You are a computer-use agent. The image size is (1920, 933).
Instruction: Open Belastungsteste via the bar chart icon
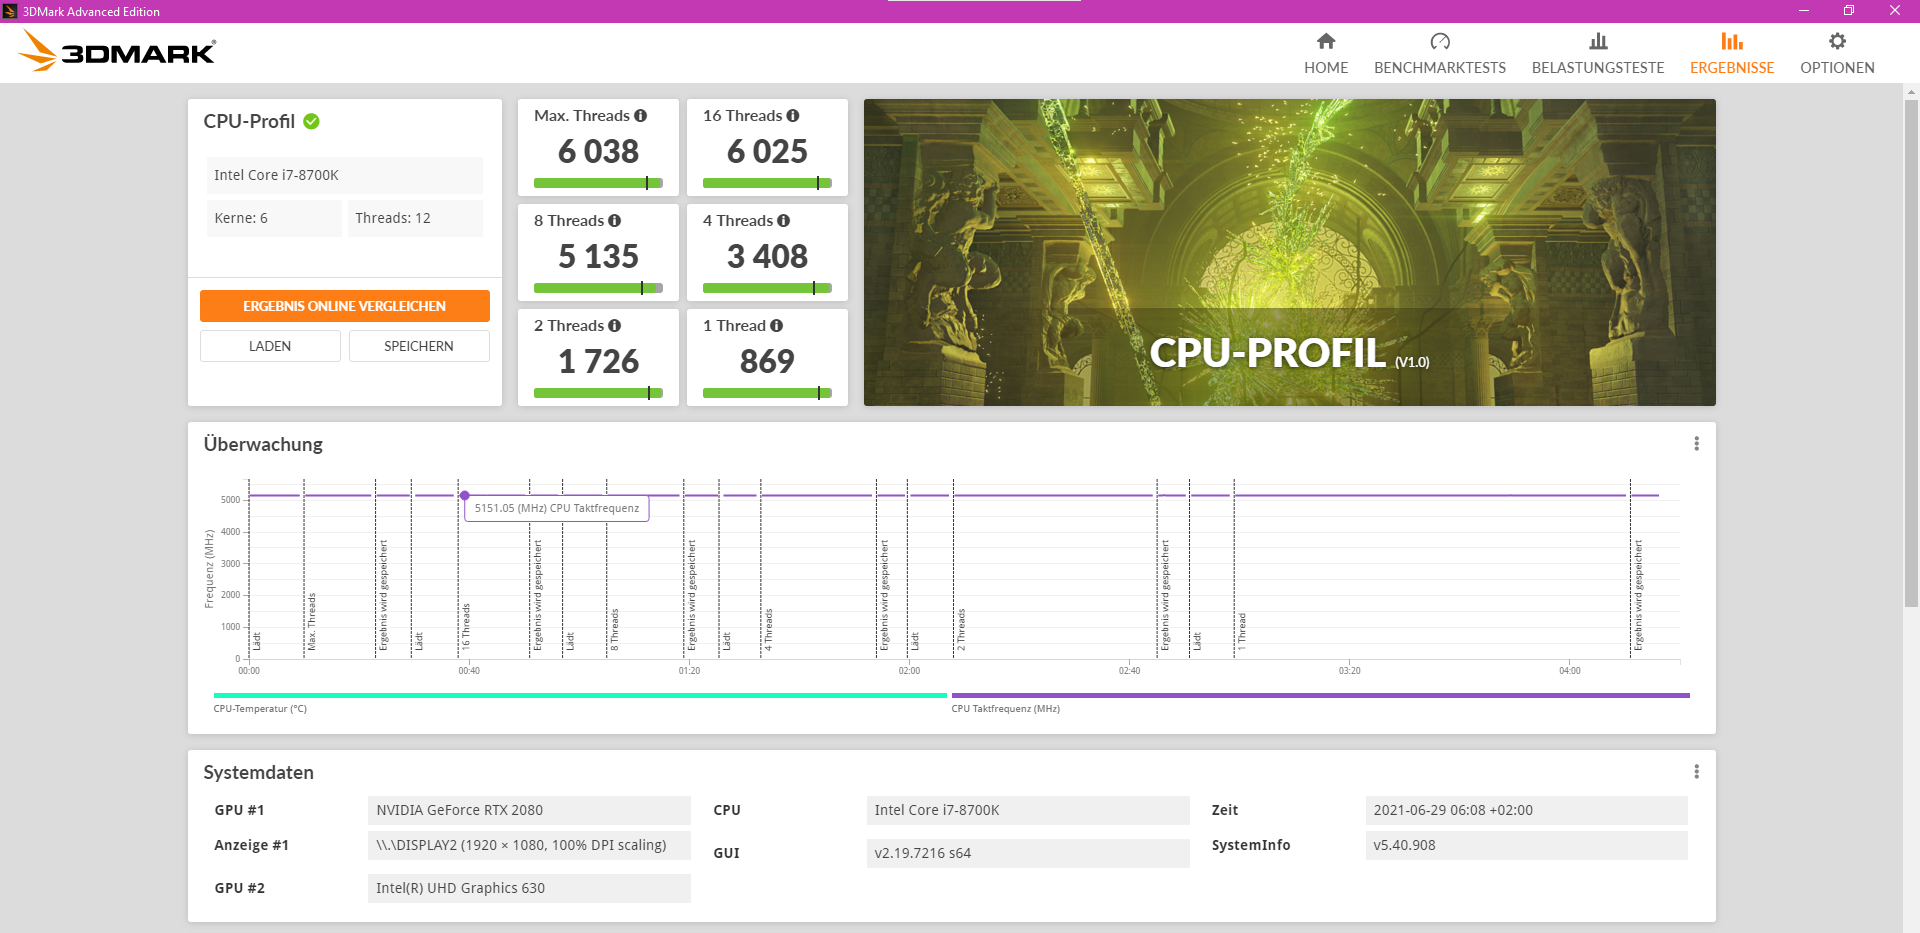tap(1597, 42)
